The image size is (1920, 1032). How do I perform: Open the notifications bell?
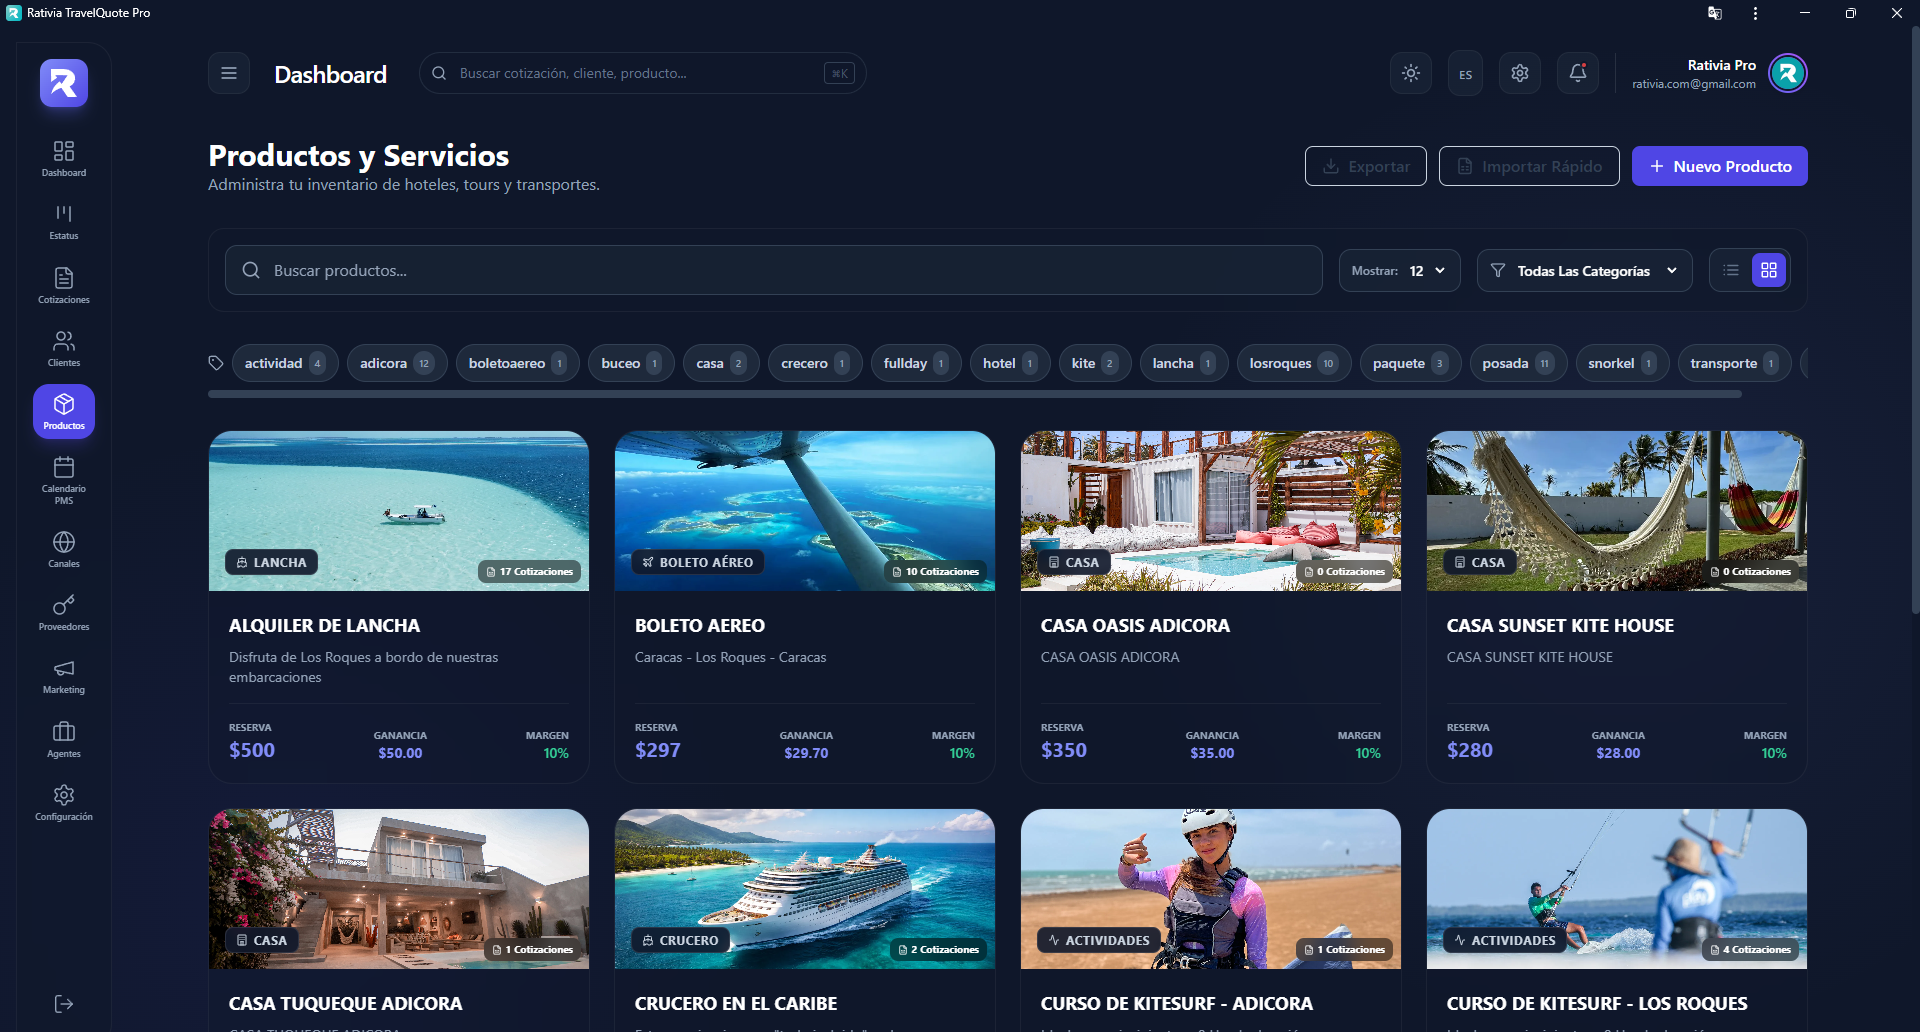(1577, 73)
